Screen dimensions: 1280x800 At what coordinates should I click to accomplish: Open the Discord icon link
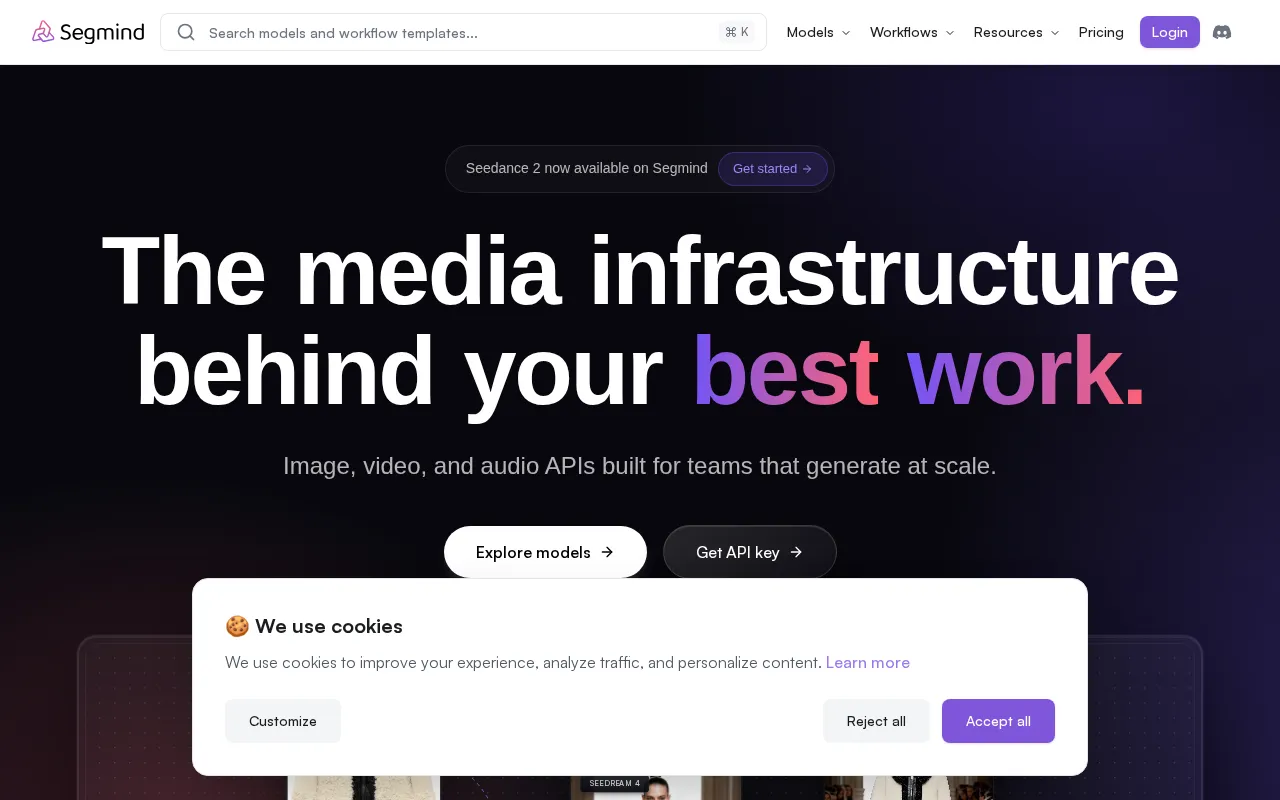pos(1222,32)
